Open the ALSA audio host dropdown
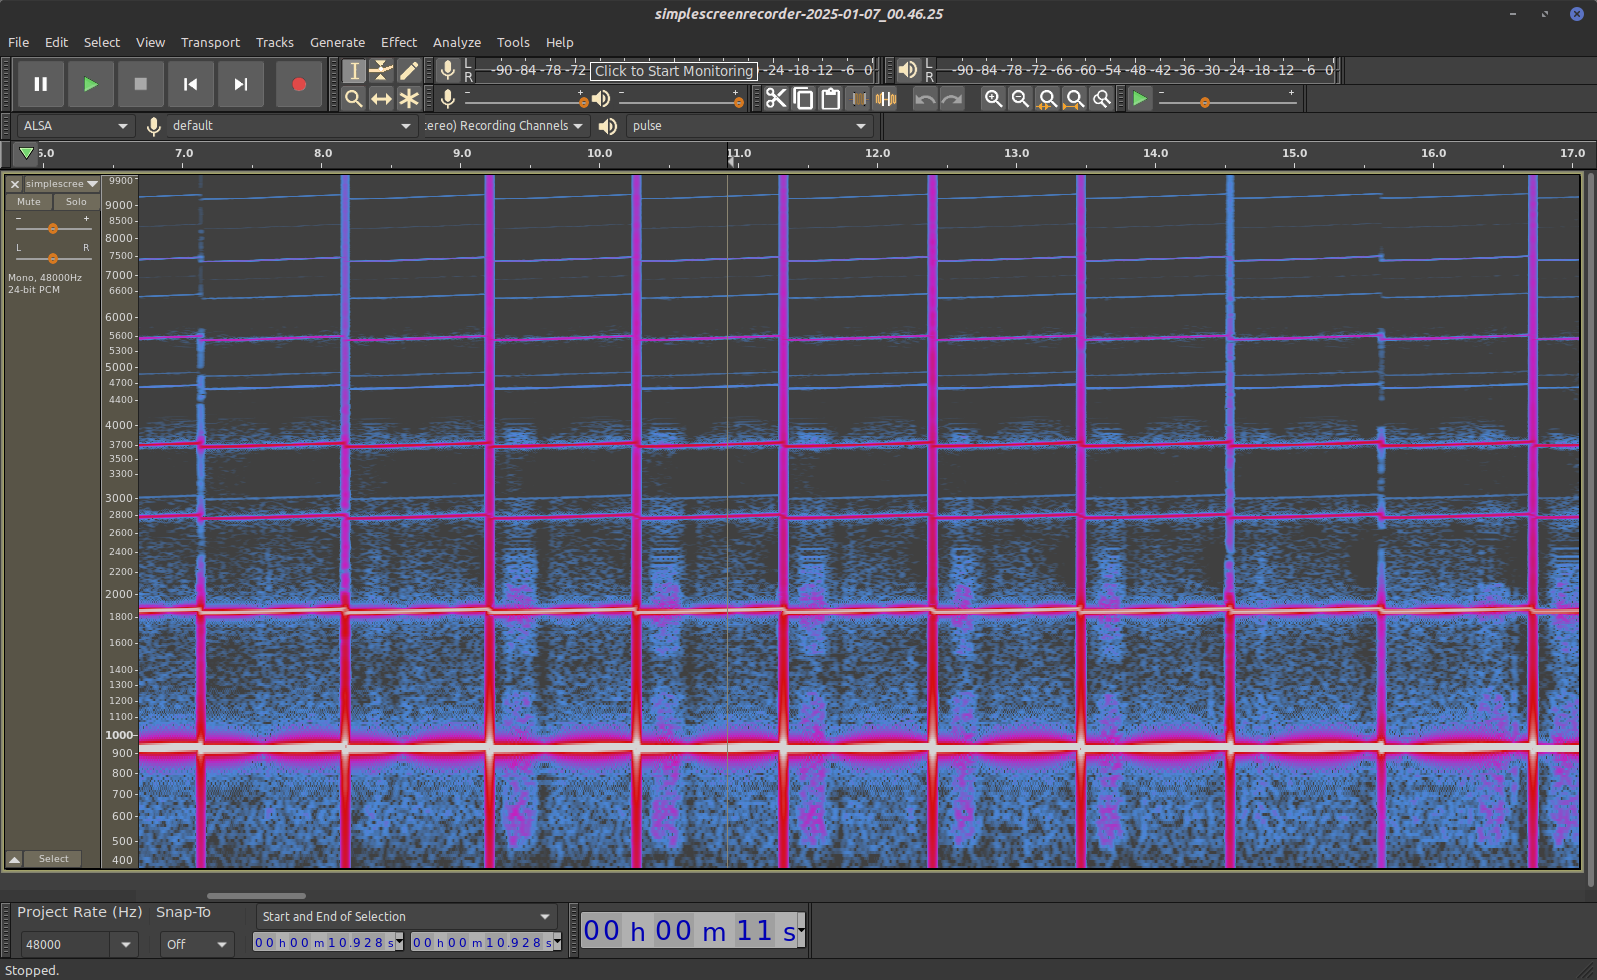 point(75,126)
